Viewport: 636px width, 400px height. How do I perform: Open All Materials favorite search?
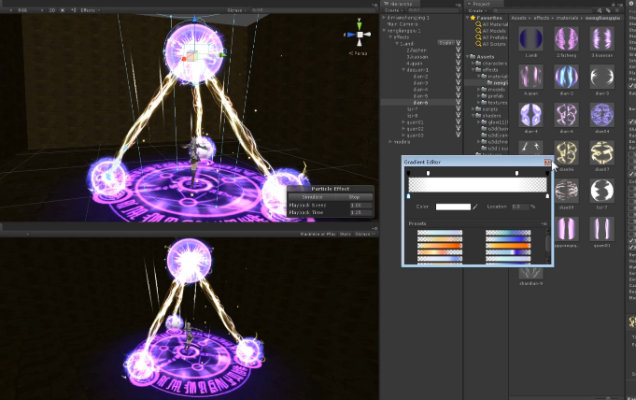[492, 25]
